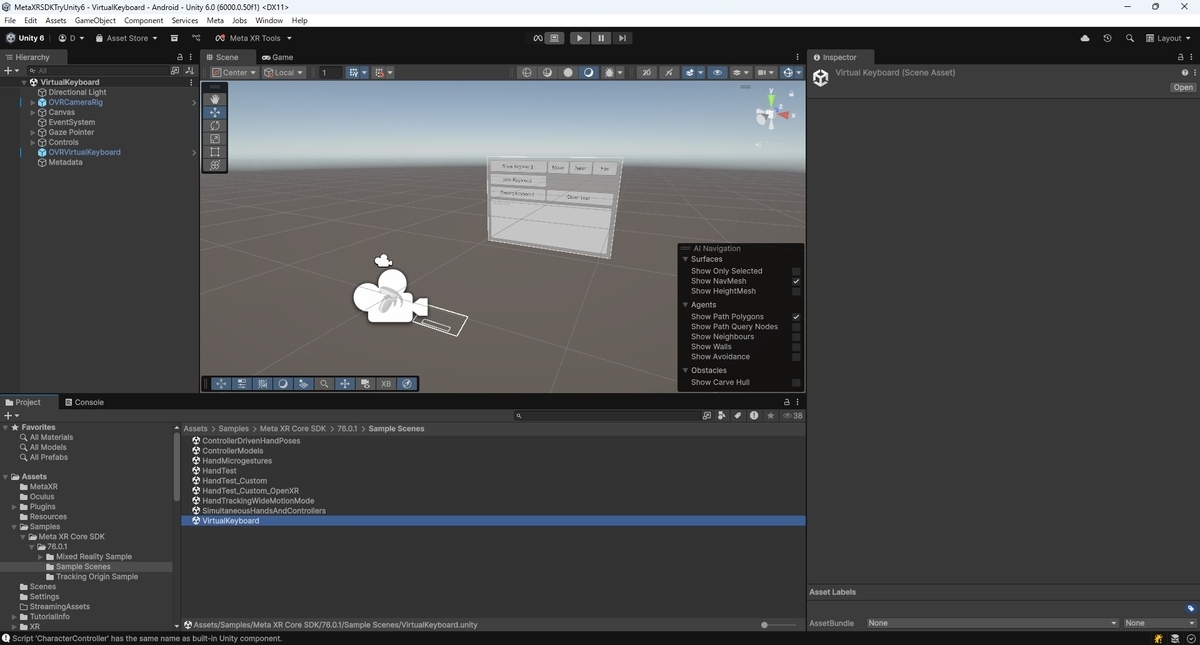Screen dimensions: 1200x645
Task: Enable Show HeightMesh checkbox
Action: [x=796, y=291]
